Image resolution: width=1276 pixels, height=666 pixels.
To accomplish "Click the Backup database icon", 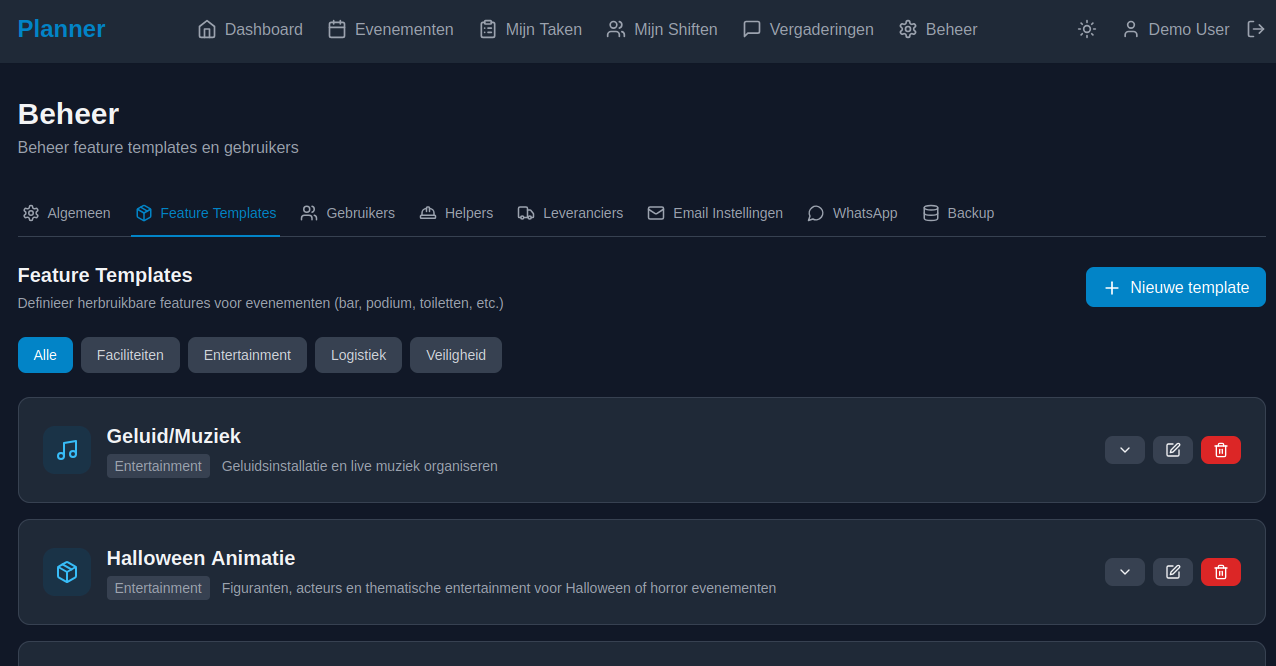I will click(x=931, y=213).
